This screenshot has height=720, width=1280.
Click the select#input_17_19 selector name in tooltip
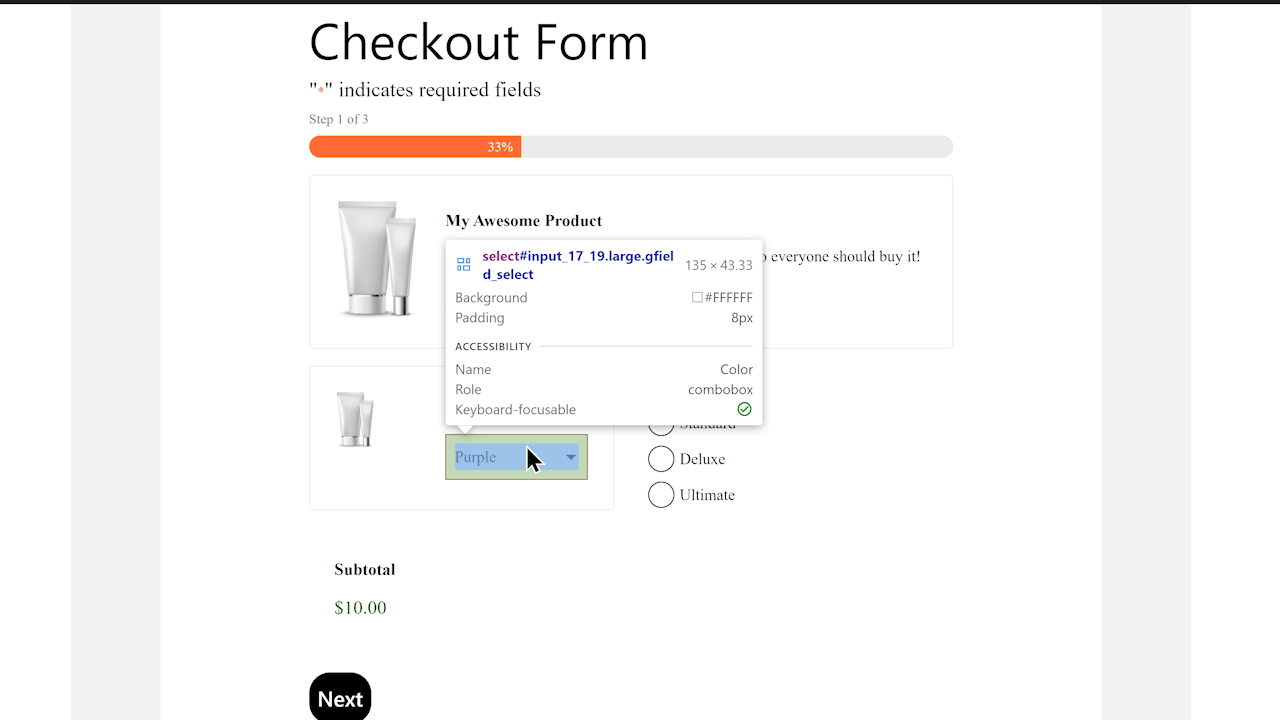(x=578, y=265)
